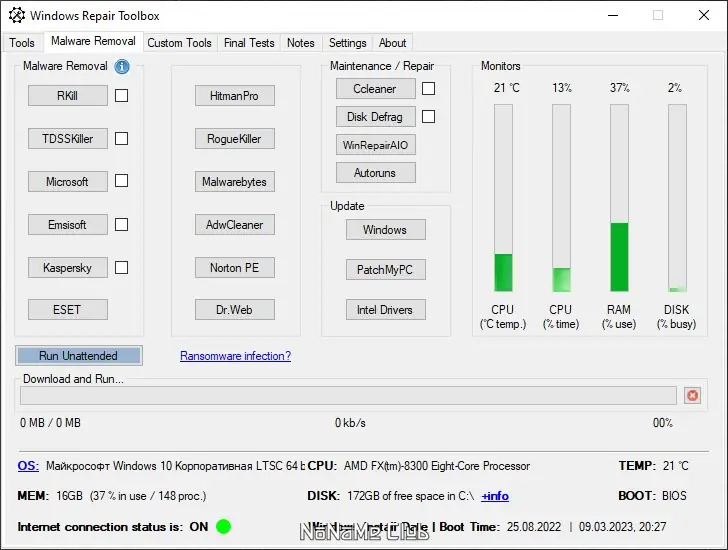The width and height of the screenshot is (728, 550).
Task: Cancel the download with the red X icon
Action: coord(692,395)
